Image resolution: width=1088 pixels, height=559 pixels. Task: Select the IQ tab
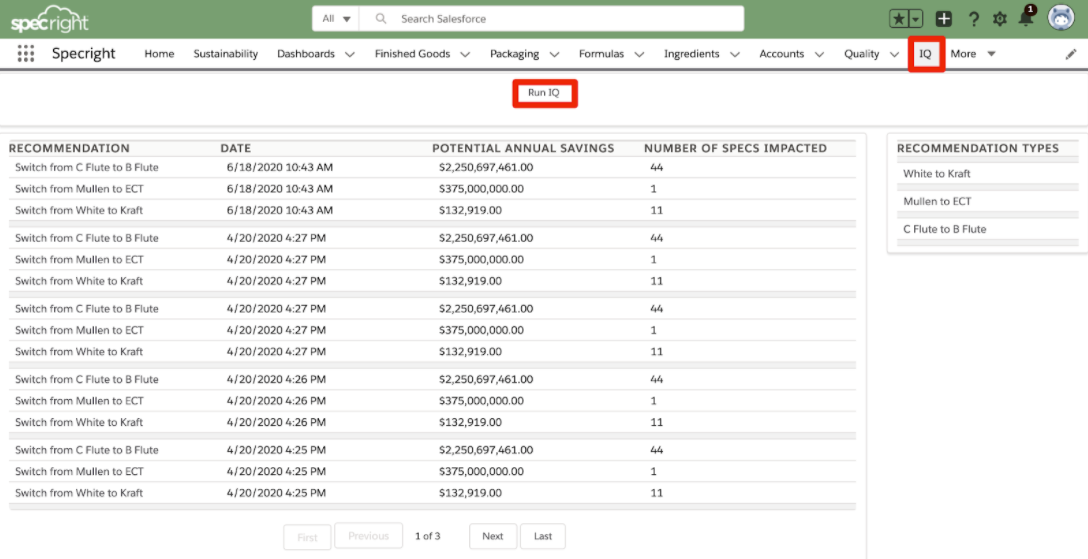(x=925, y=54)
